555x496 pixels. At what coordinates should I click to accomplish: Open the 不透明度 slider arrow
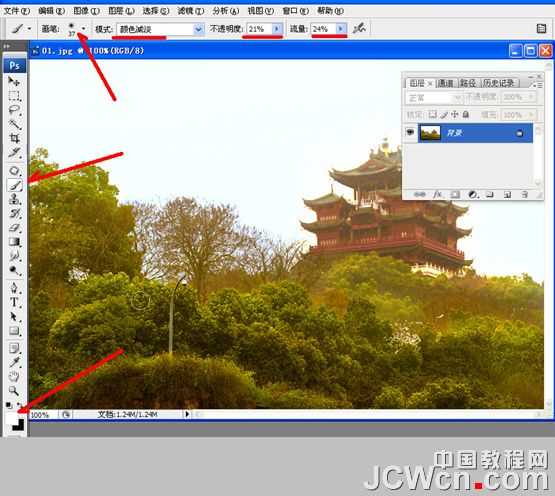click(277, 29)
